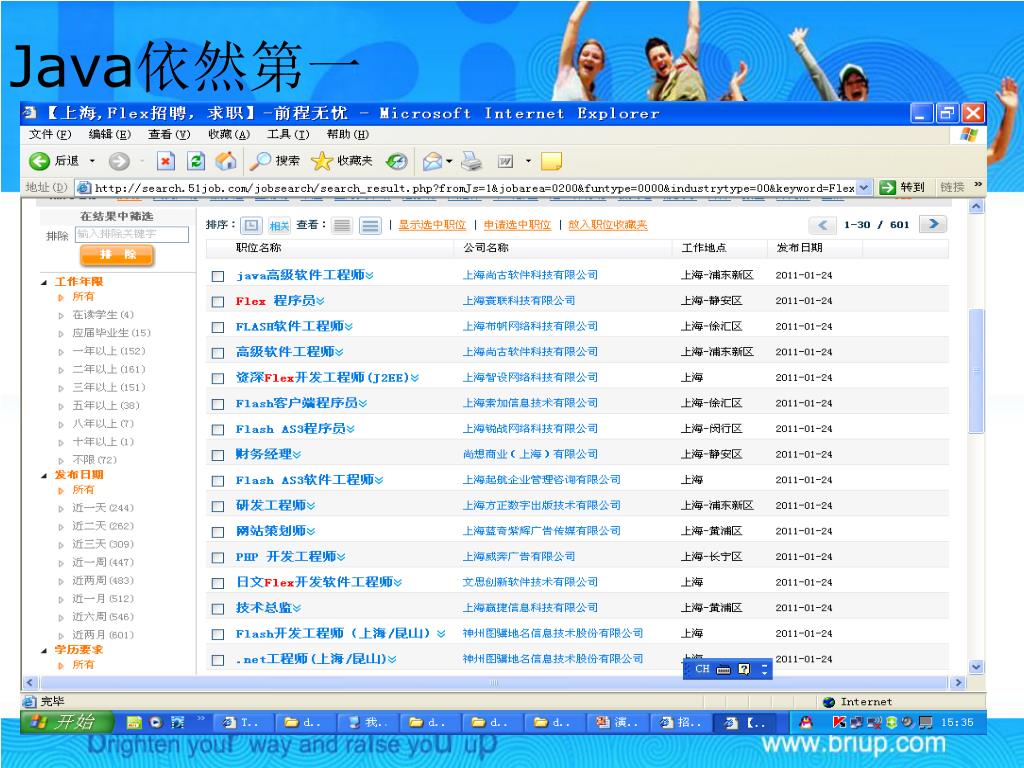Screen dimensions: 1024x768
Task: Collapse the 发布日期 filter group
Action: tap(44, 475)
